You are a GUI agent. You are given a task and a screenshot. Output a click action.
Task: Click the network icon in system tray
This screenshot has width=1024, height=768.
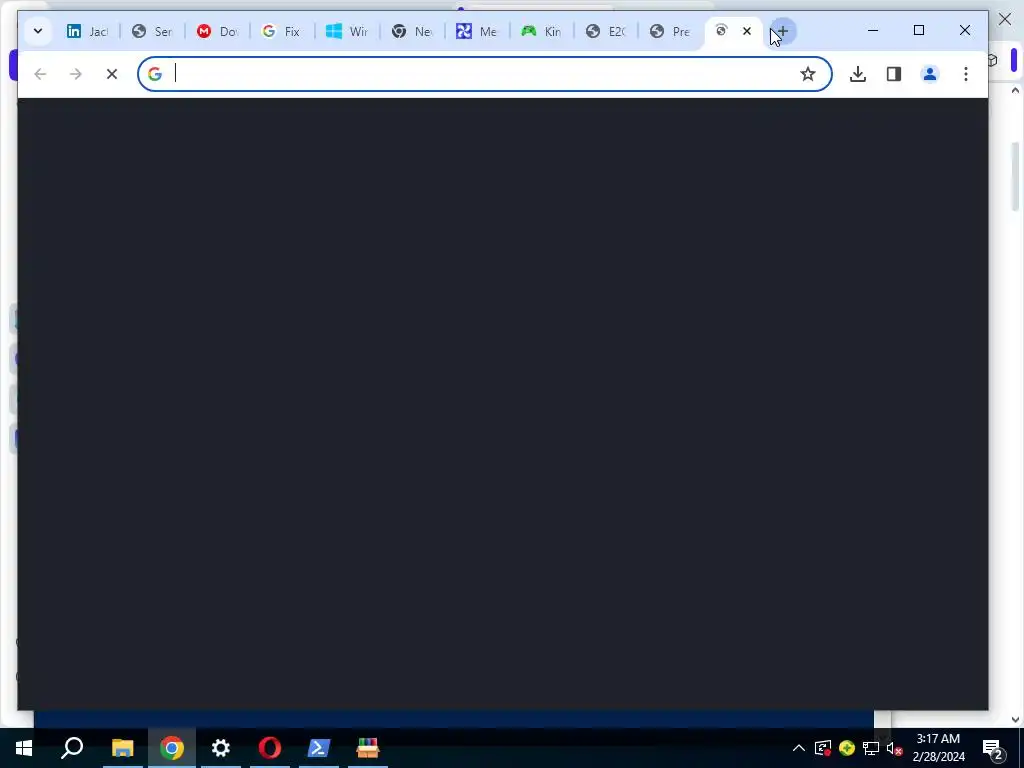(871, 748)
